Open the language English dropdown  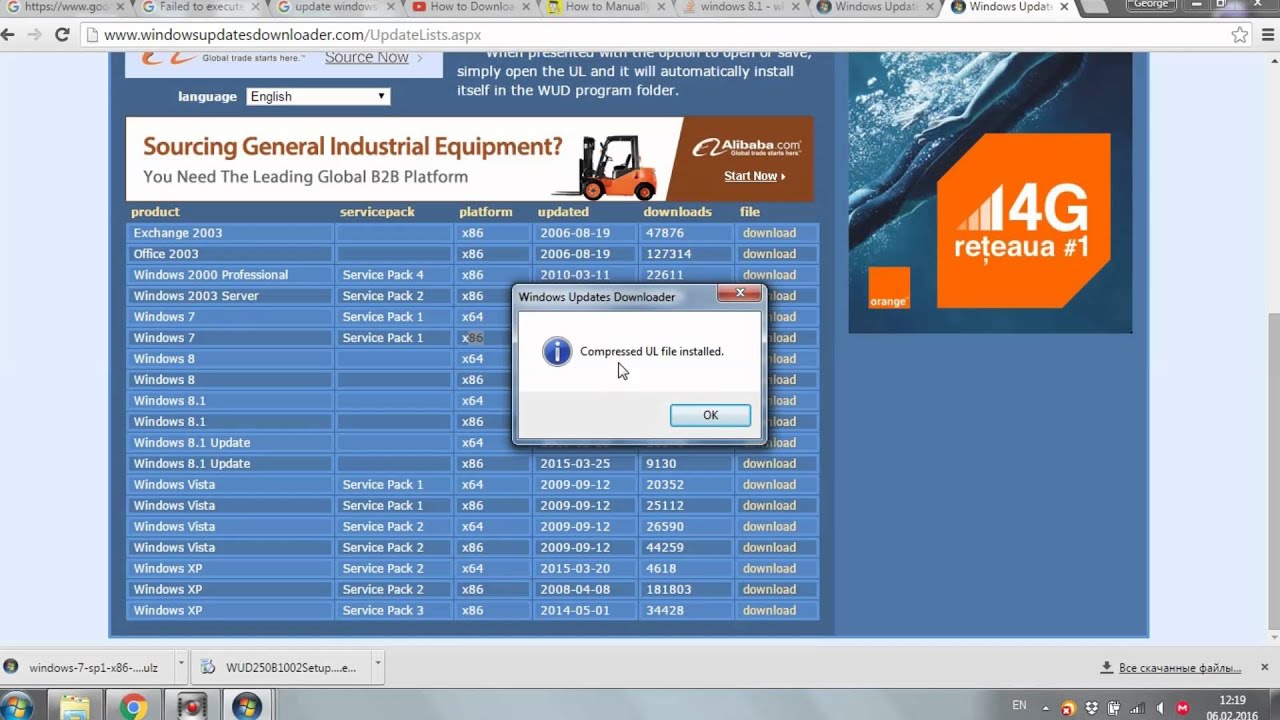(318, 96)
